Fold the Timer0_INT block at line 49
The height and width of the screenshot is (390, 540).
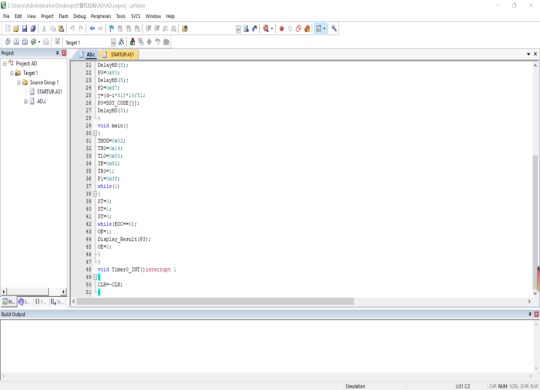[x=95, y=277]
